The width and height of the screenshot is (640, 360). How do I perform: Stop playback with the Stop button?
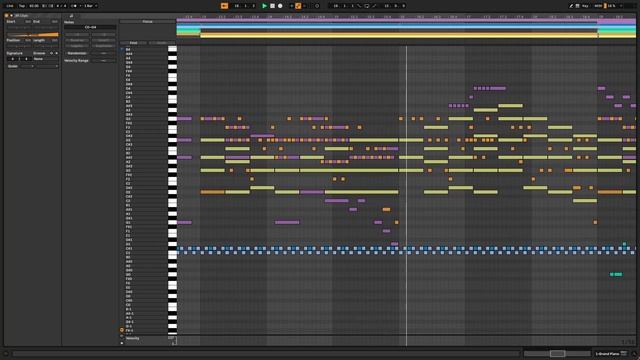tap(272, 6)
